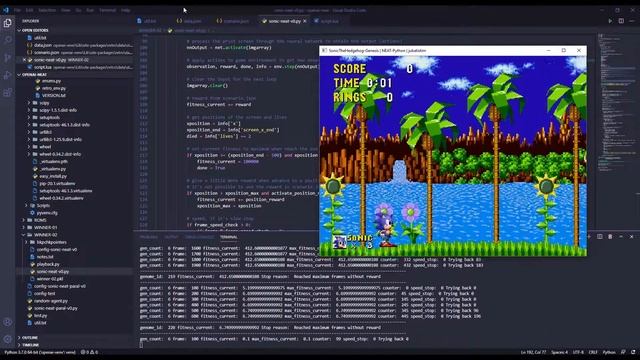The image size is (640, 360).
Task: Split the editor with the split icon
Action: pos(621,21)
